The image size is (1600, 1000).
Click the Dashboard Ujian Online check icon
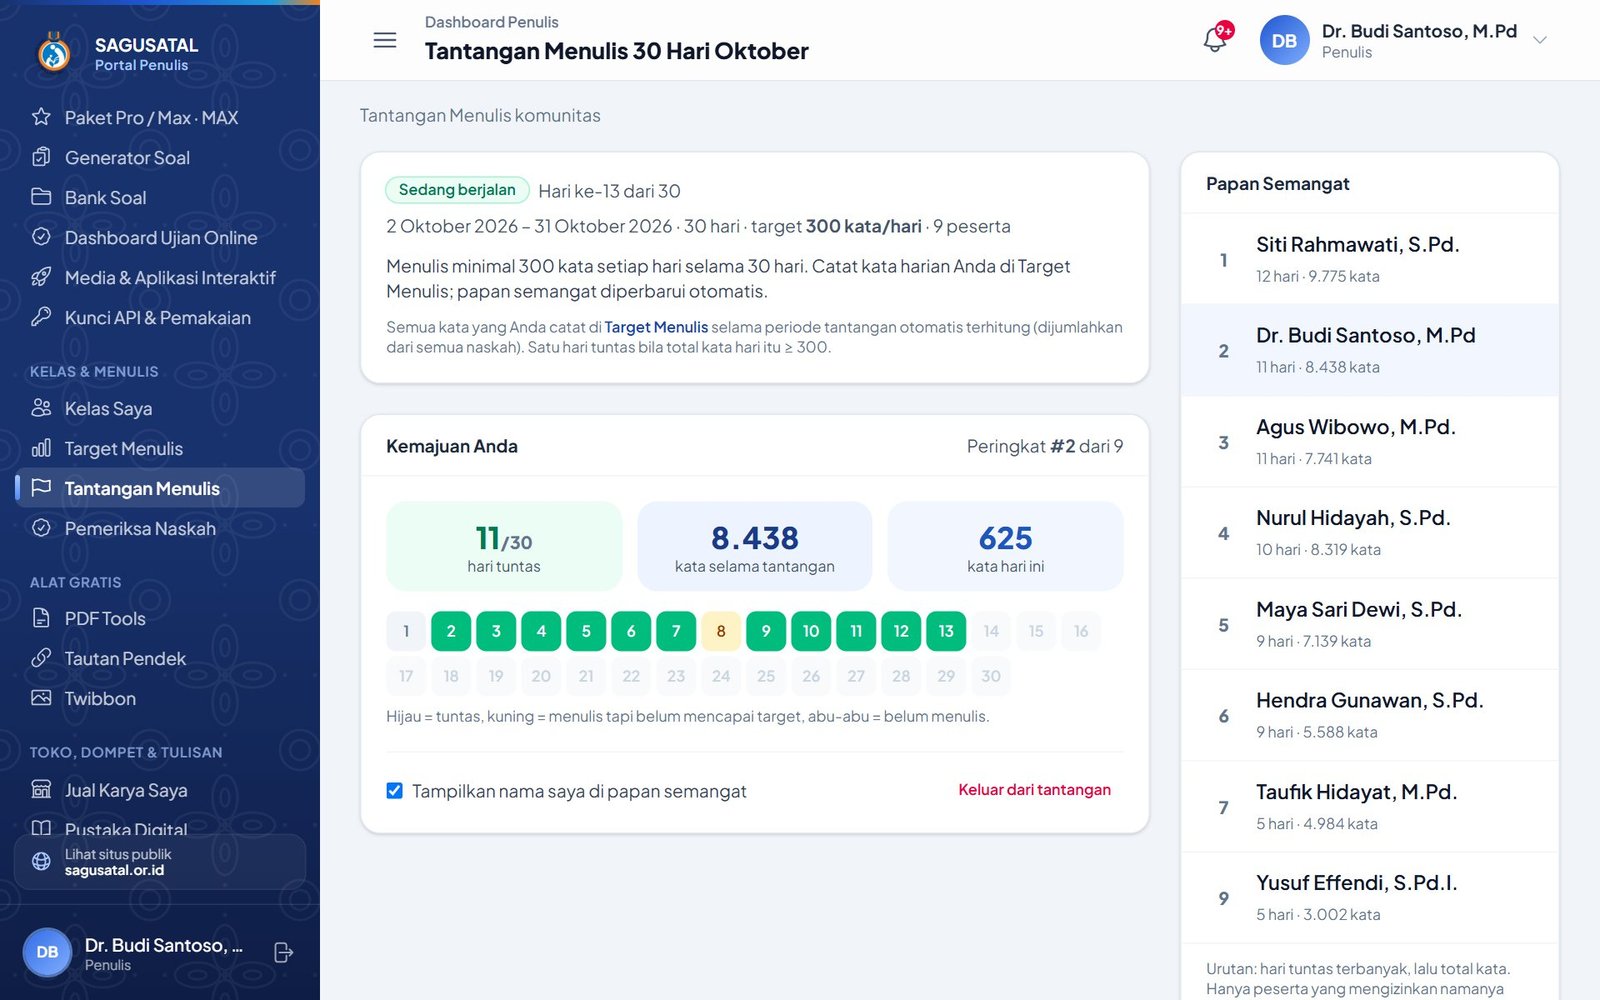[x=41, y=237]
